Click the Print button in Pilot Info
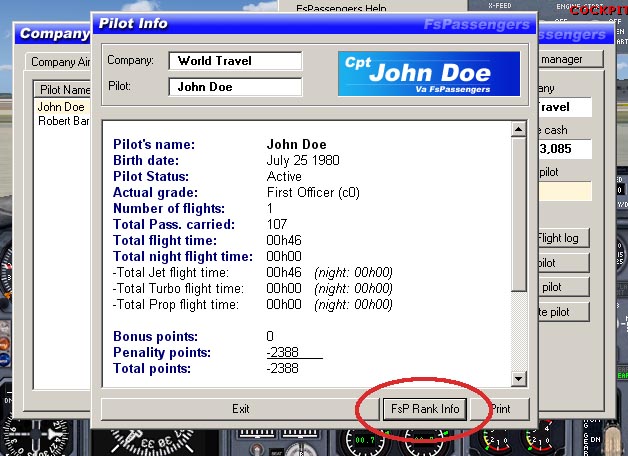 [x=500, y=409]
